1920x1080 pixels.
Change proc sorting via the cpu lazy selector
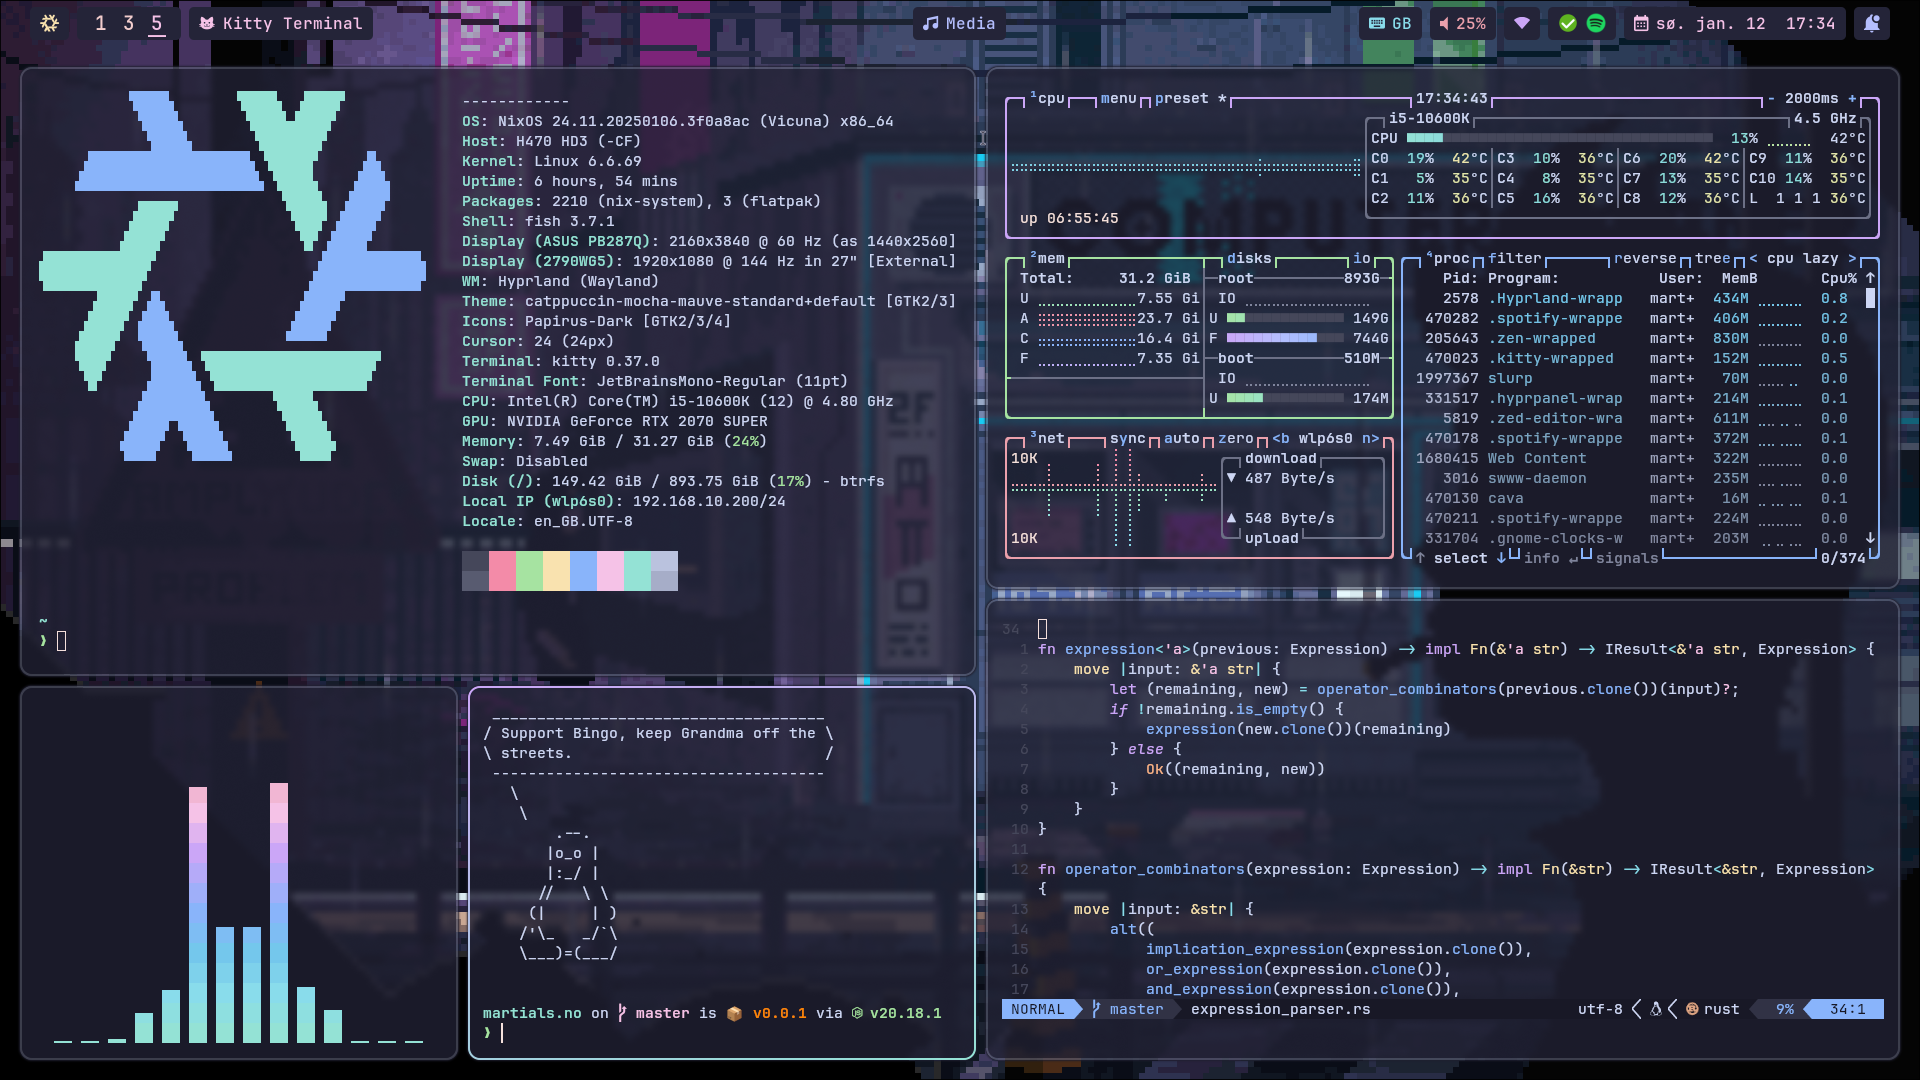pyautogui.click(x=1800, y=258)
